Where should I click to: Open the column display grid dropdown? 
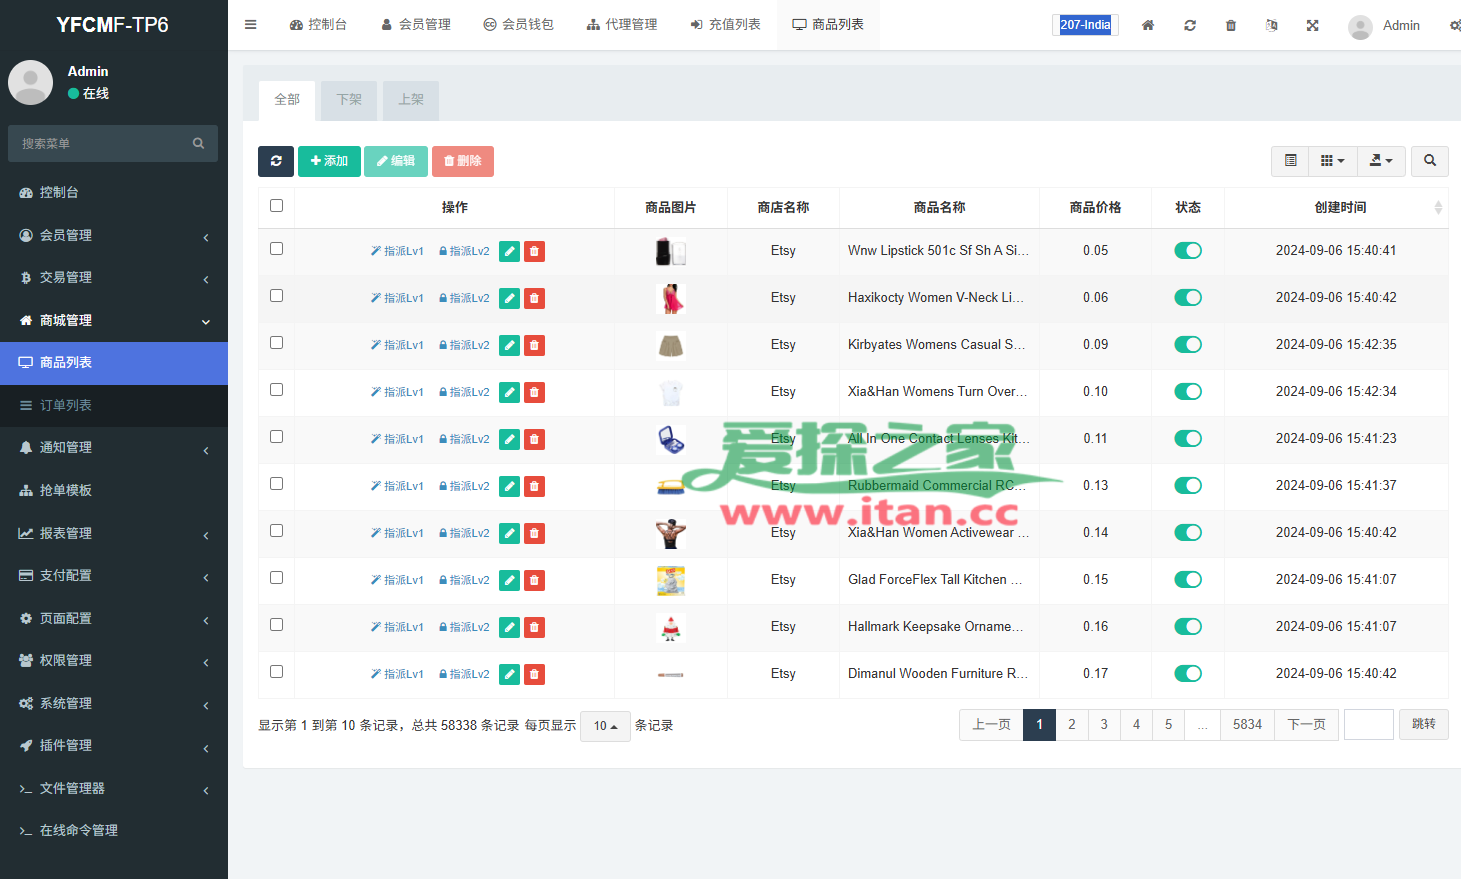pos(1332,161)
